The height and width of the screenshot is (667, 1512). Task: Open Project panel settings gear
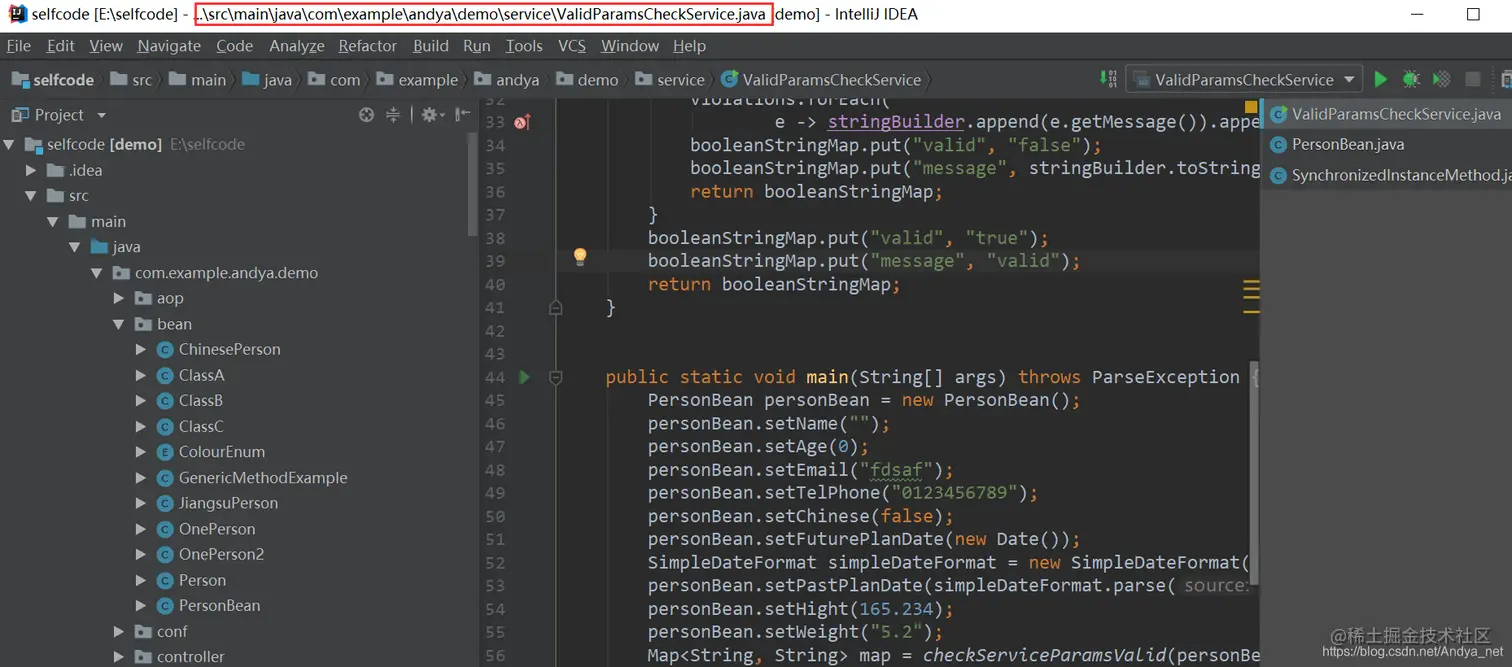pyautogui.click(x=431, y=115)
